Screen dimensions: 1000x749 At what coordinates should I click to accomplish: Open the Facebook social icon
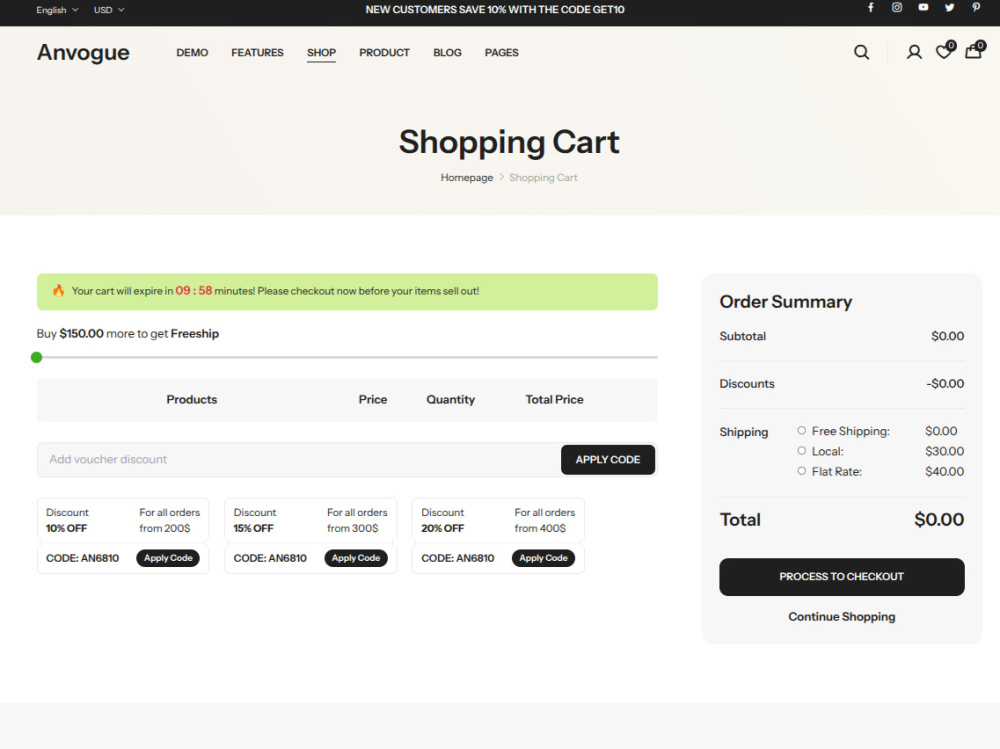coord(871,8)
